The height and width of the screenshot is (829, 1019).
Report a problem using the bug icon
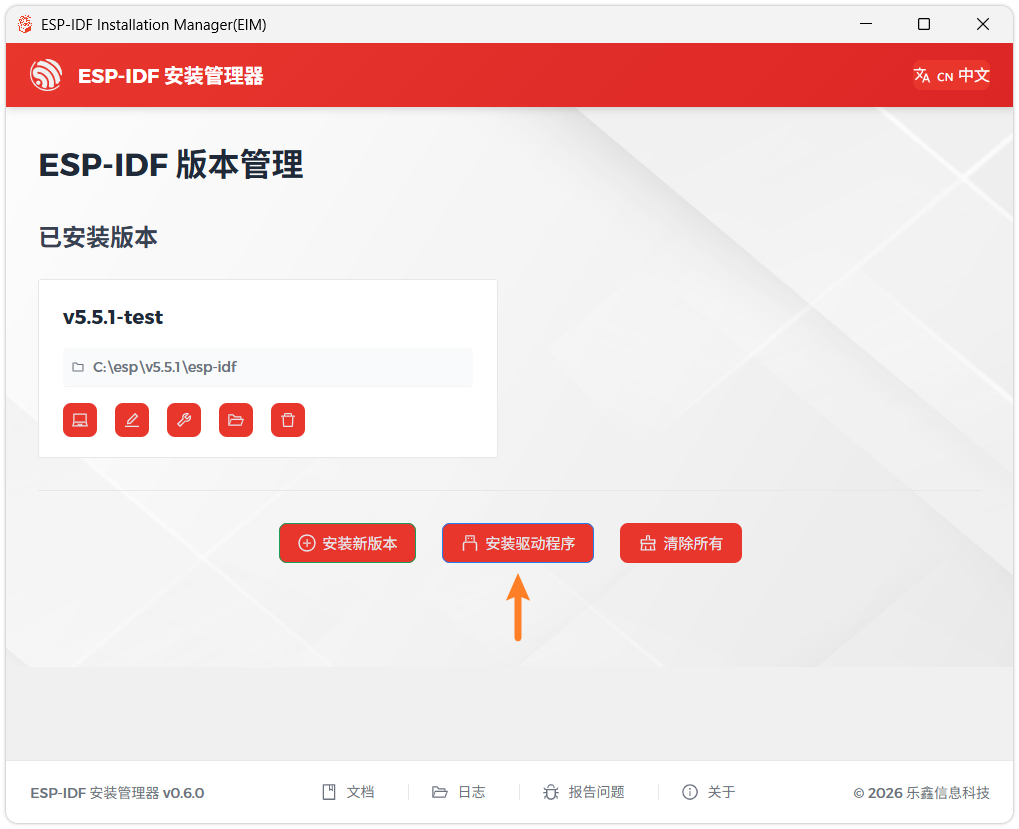point(552,791)
